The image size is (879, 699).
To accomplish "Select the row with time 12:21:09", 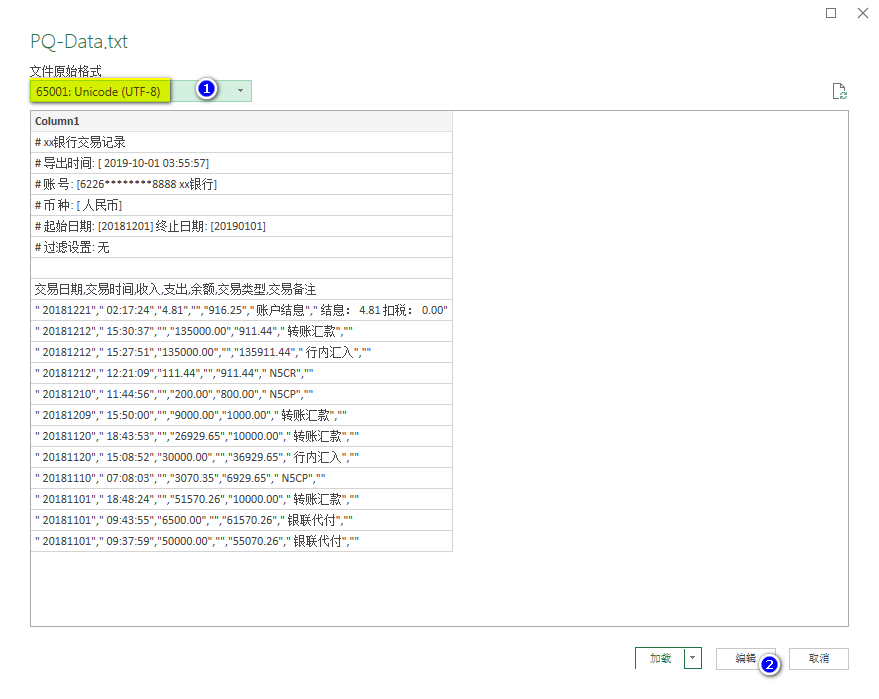I will 241,373.
